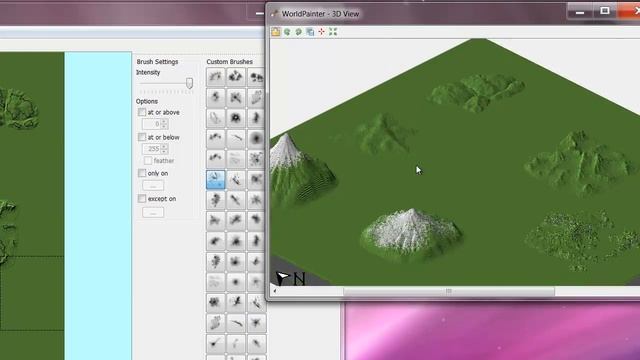Maximize the WorldPainter 3D View window
640x360 pixels.
point(604,11)
